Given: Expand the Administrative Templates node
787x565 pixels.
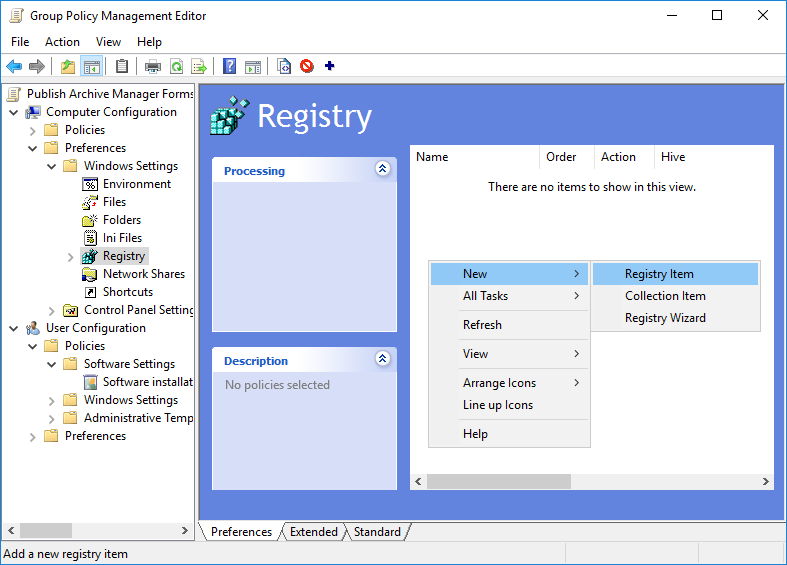Looking at the screenshot, I should 52,419.
